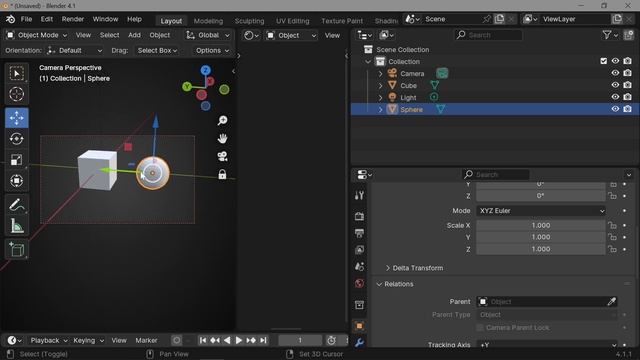Screen dimensions: 640x360
Task: Disable the Sphere in renders
Action: pos(628,109)
